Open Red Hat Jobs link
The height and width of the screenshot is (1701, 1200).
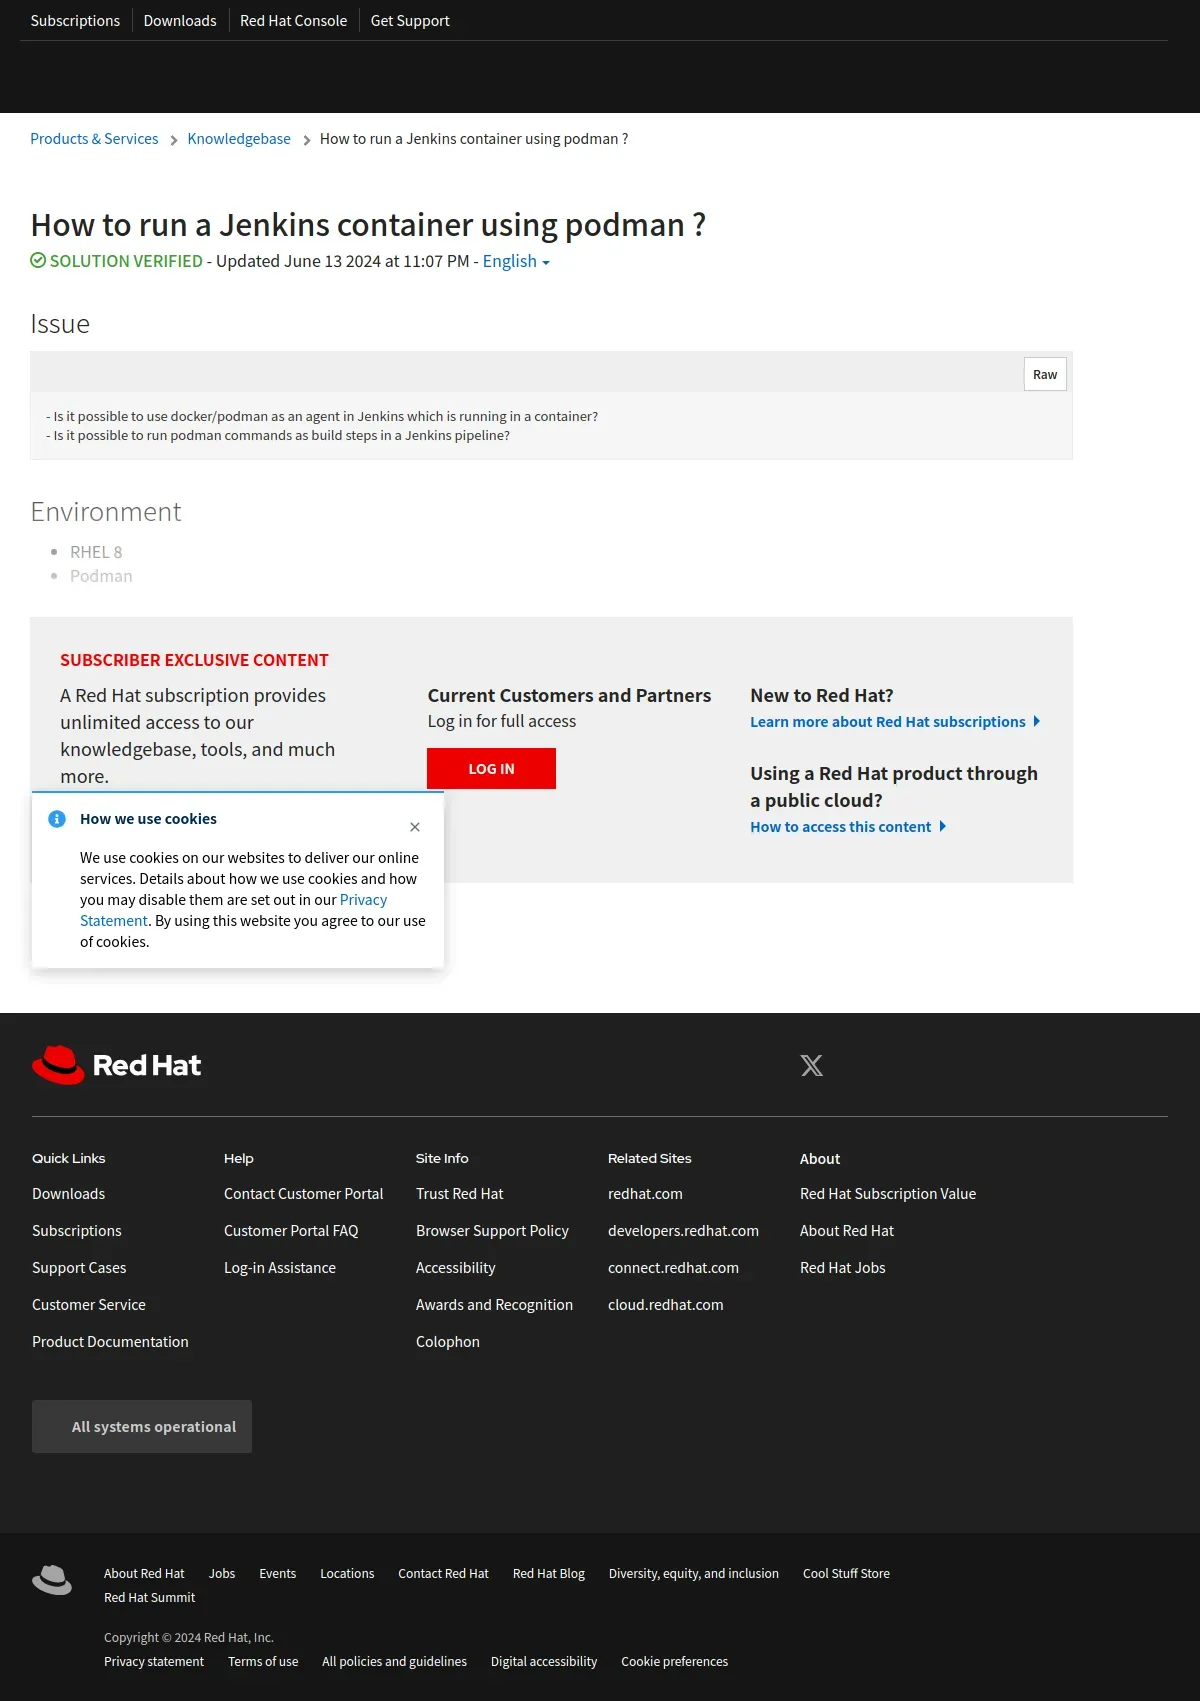(843, 1268)
